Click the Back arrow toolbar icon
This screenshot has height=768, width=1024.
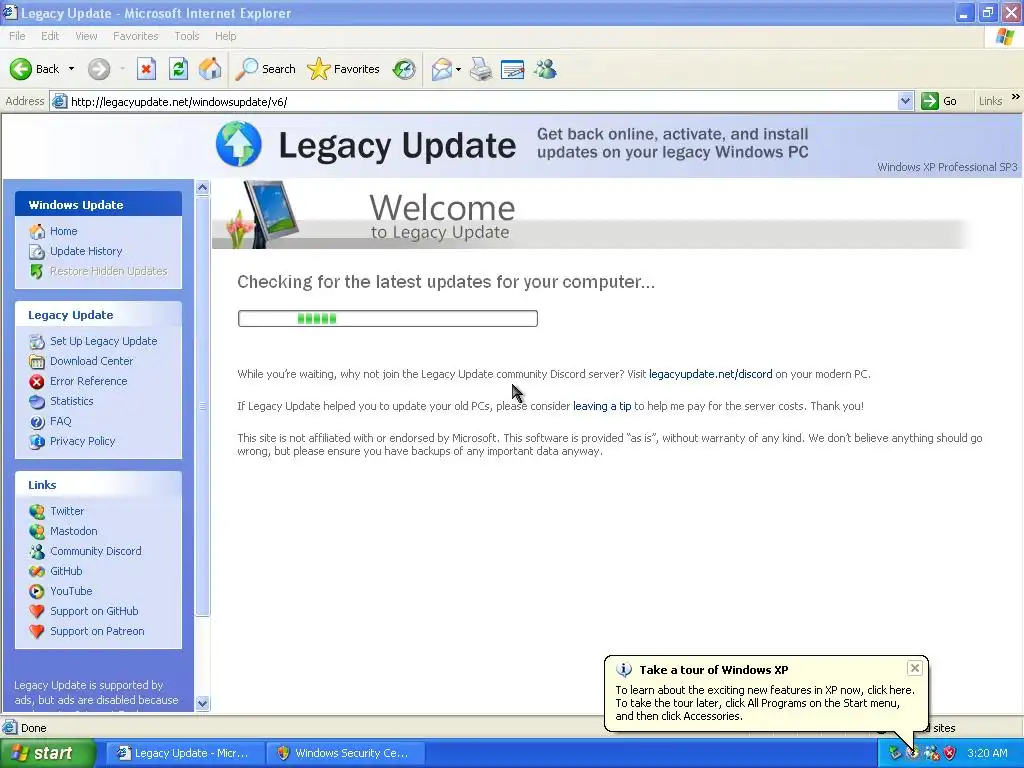coord(21,69)
